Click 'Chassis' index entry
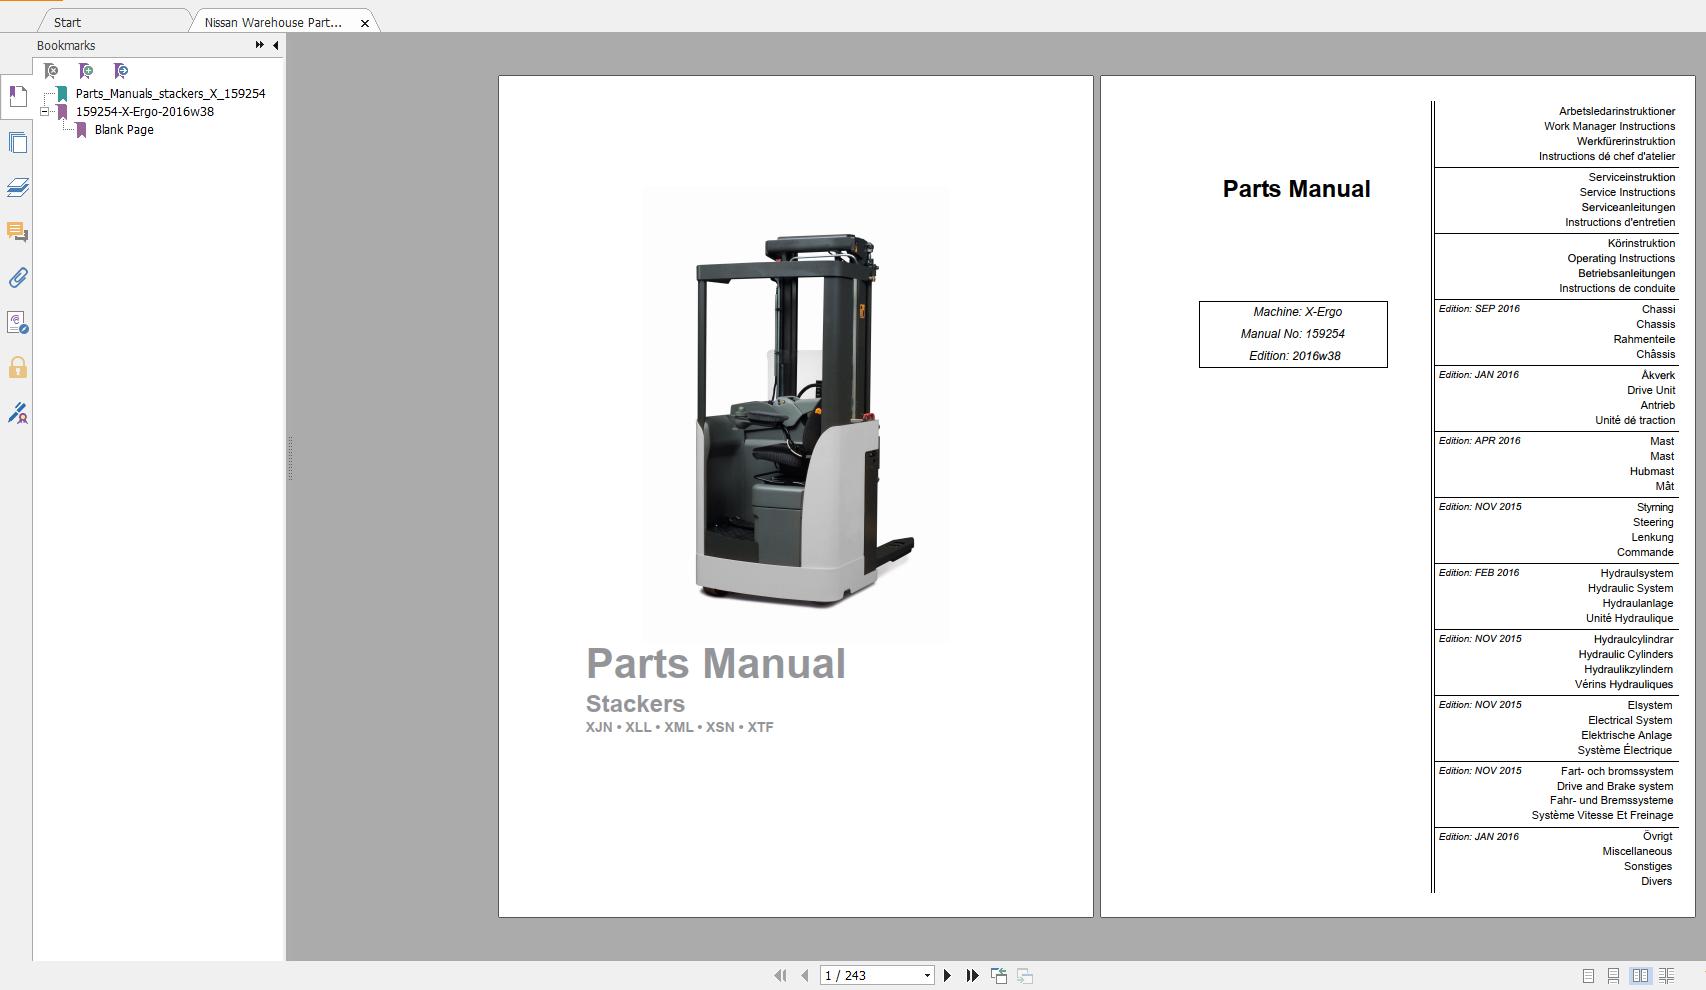The height and width of the screenshot is (990, 1706). (1655, 325)
